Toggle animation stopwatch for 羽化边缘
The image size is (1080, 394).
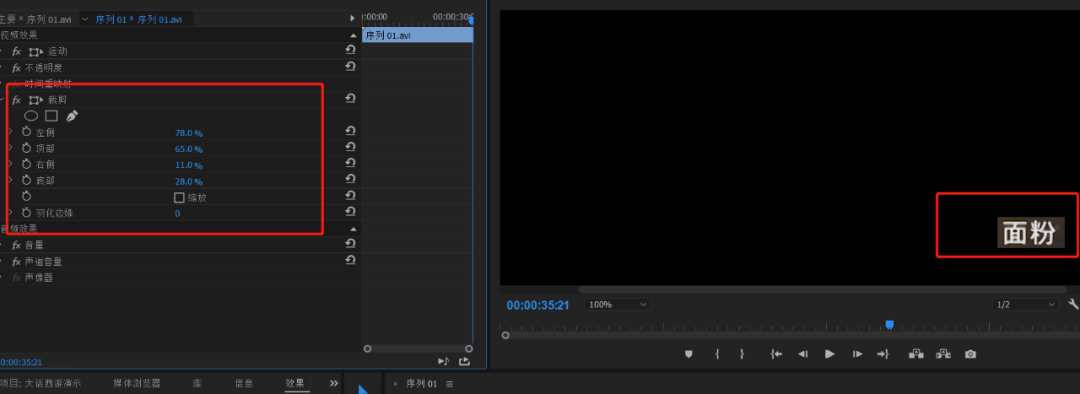(27, 213)
